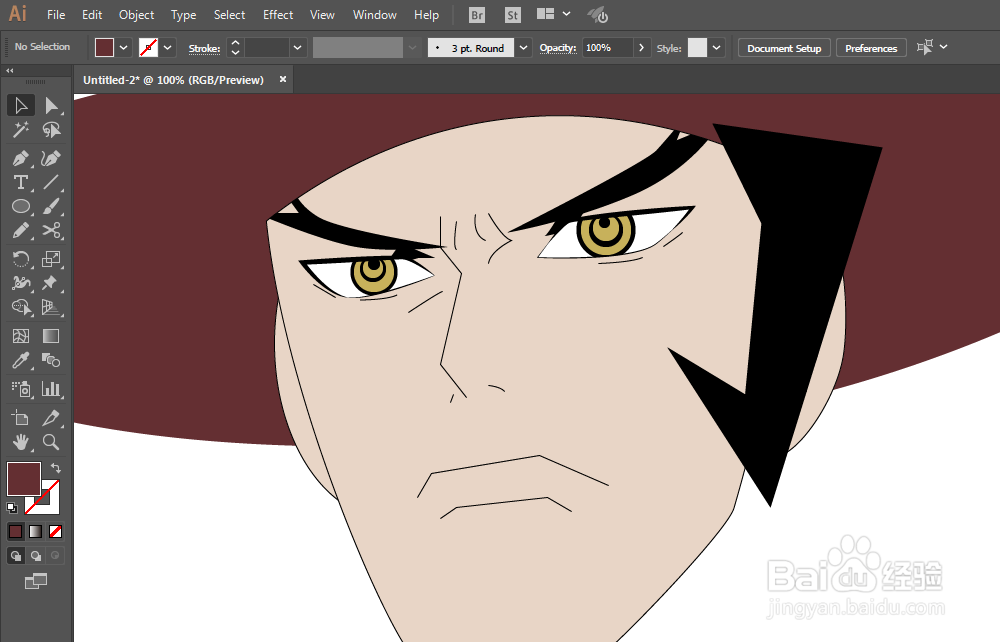The width and height of the screenshot is (1000, 642).
Task: Close the Untitled-2 document tab
Action: (283, 79)
